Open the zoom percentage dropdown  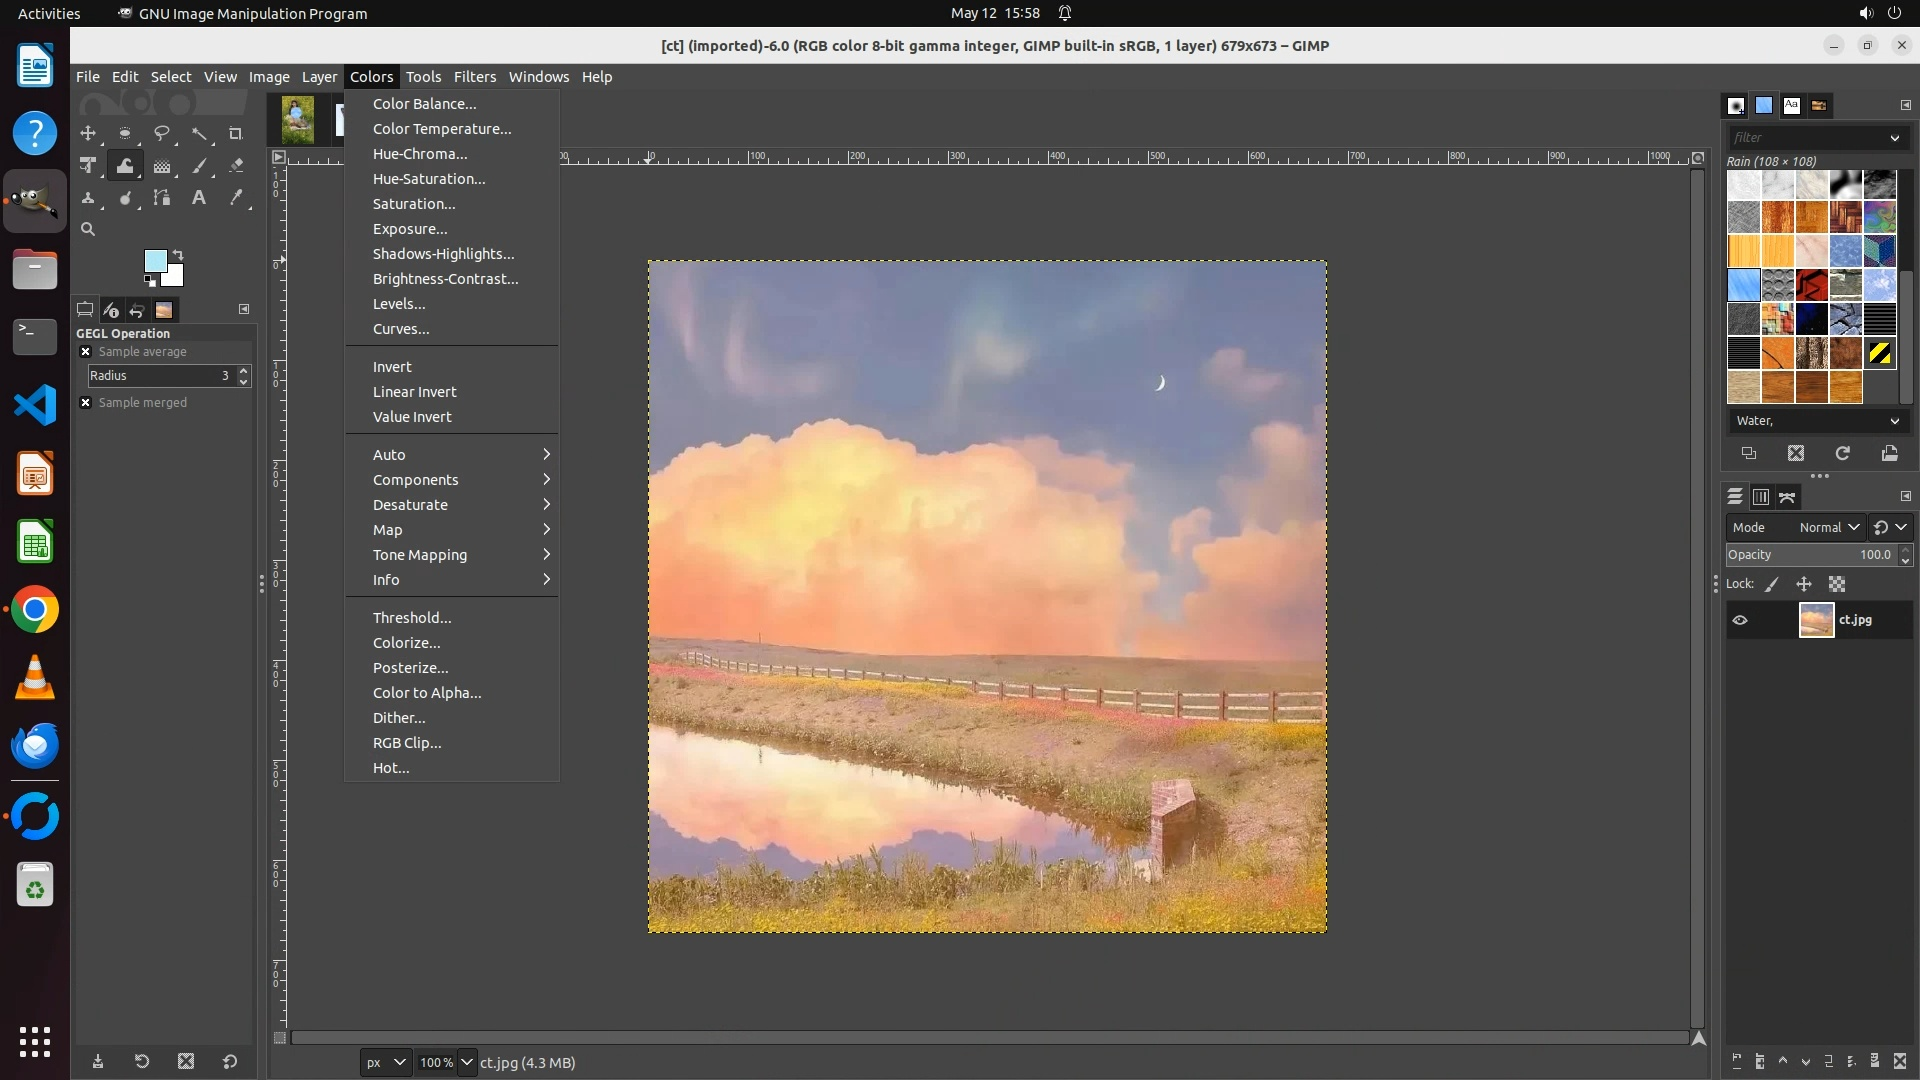pos(467,1062)
